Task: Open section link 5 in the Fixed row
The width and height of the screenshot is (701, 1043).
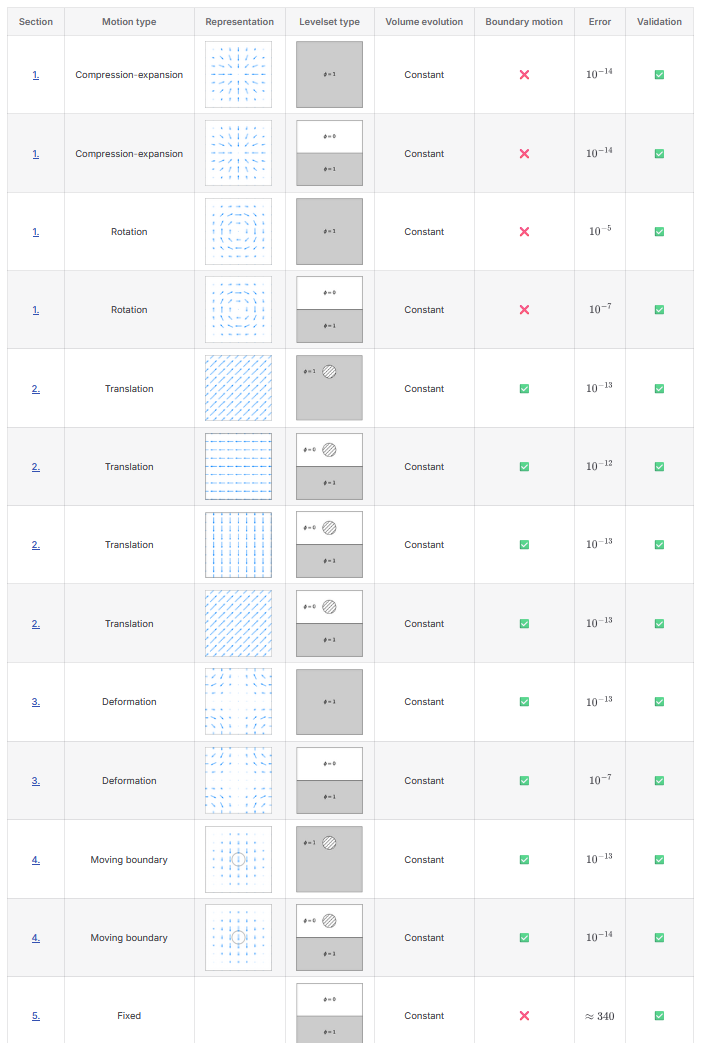Action: click(36, 1016)
